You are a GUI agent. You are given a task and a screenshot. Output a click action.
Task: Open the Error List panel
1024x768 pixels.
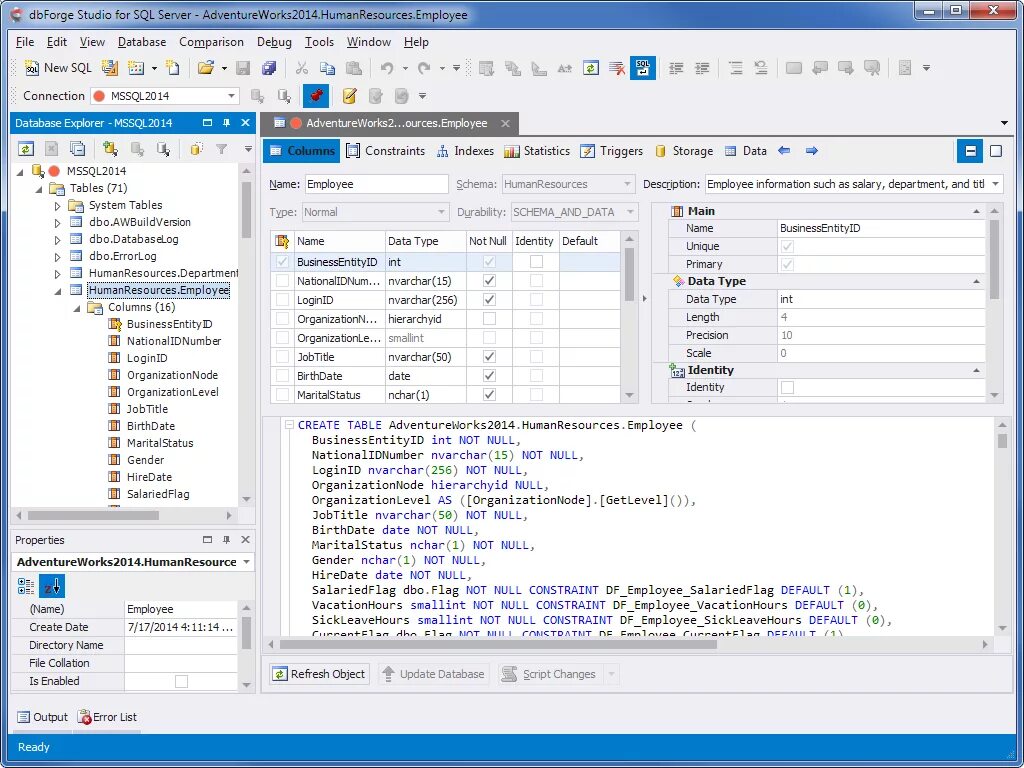tap(107, 717)
